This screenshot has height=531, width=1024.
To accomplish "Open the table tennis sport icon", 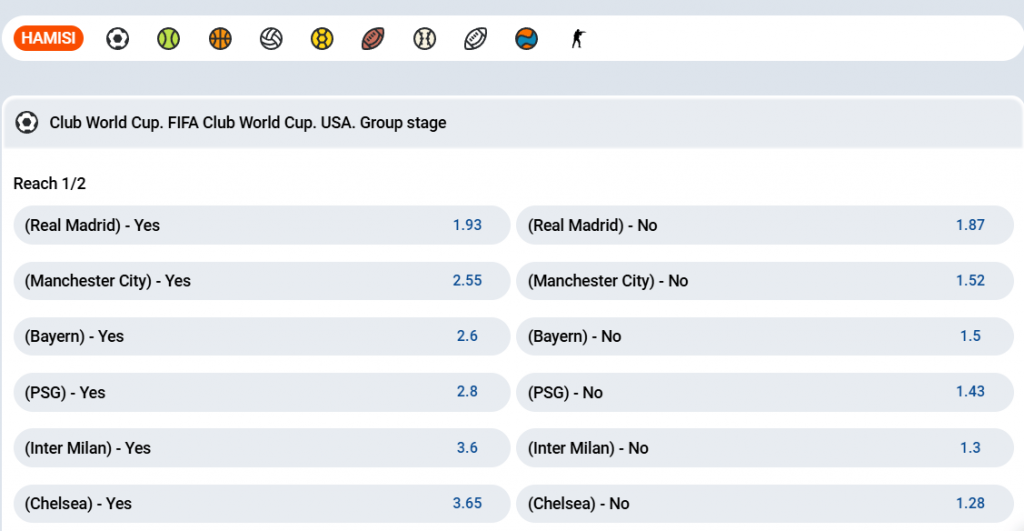I will click(526, 39).
